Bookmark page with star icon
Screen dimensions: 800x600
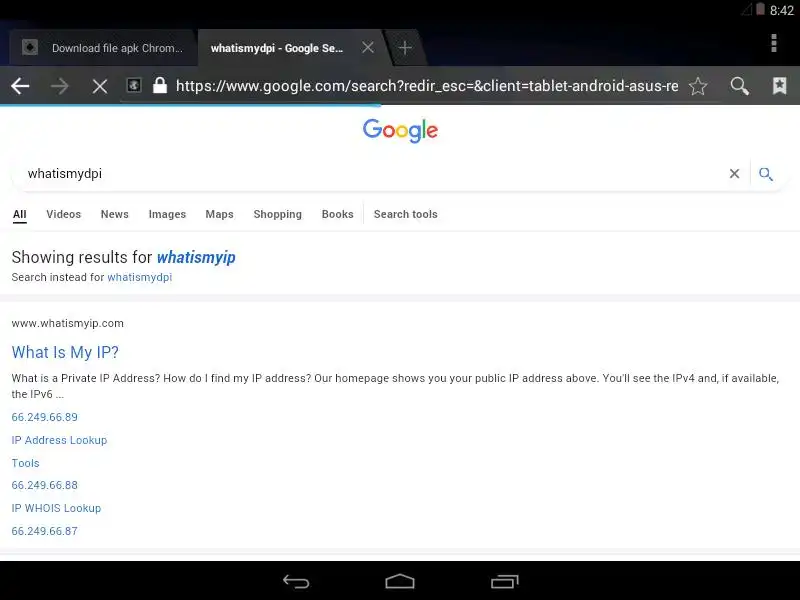[698, 86]
